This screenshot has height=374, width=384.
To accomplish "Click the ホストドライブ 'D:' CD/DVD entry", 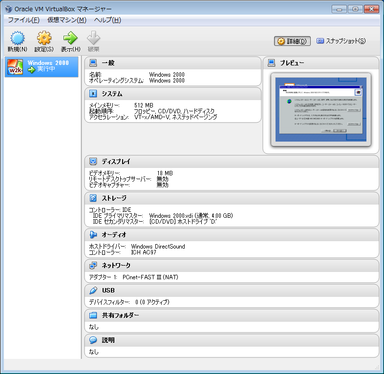I will [183, 221].
